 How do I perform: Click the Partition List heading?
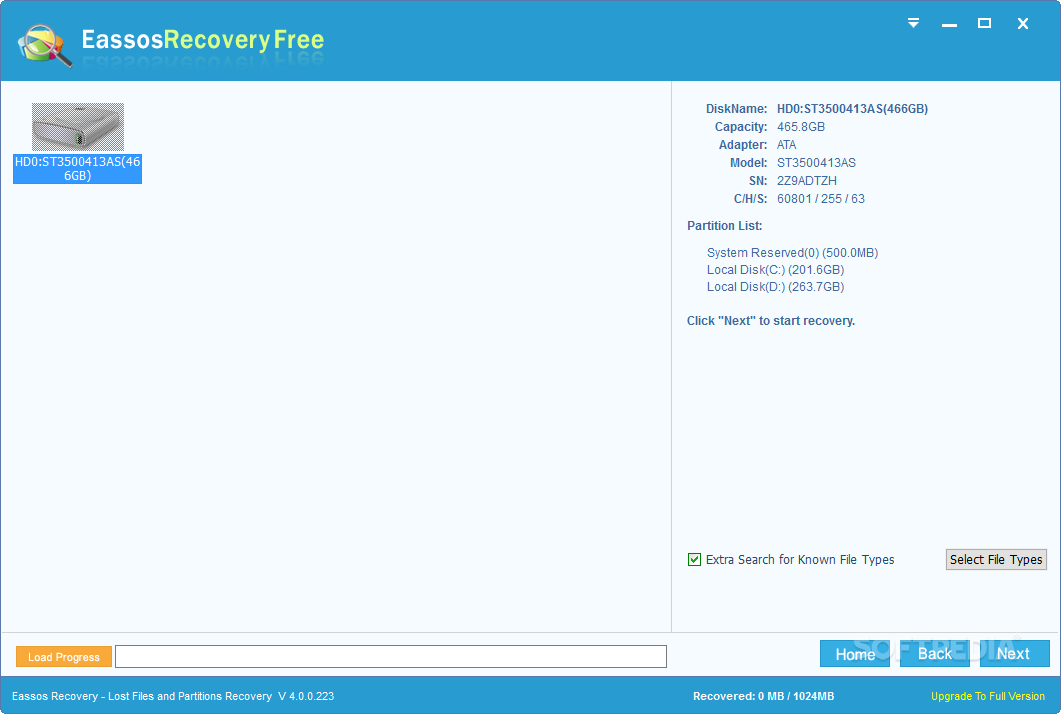pyautogui.click(x=724, y=226)
